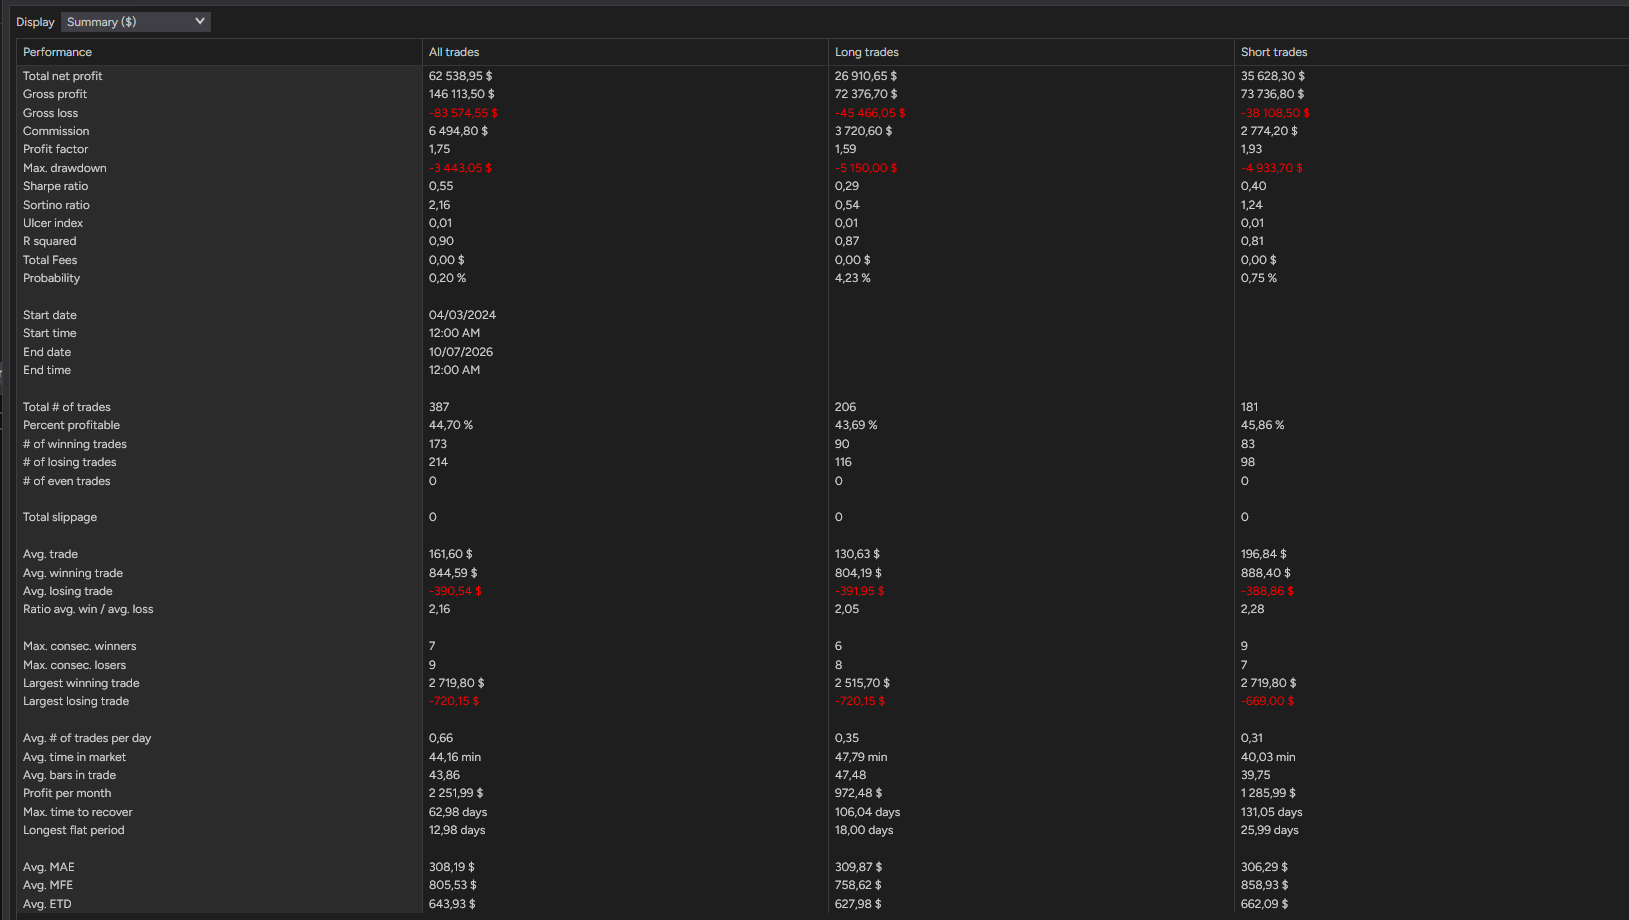Image resolution: width=1629 pixels, height=920 pixels.
Task: Select the Gross loss Long trades value
Action: (870, 113)
